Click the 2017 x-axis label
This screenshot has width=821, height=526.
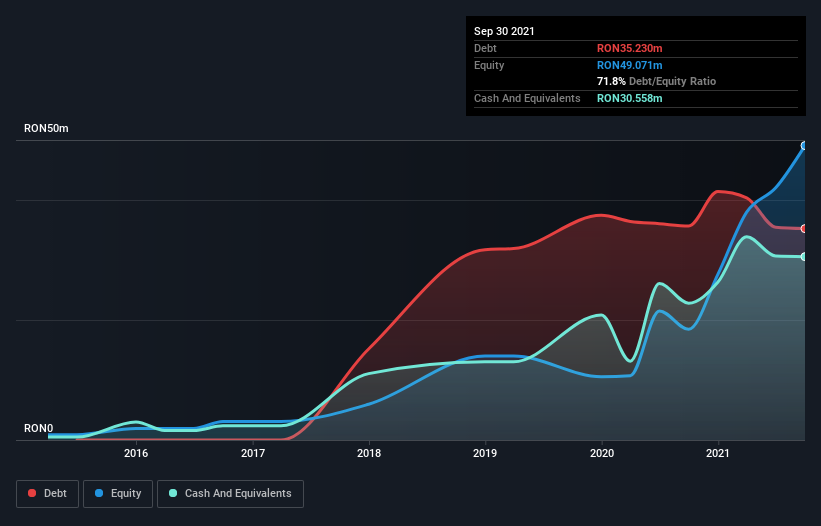point(253,453)
